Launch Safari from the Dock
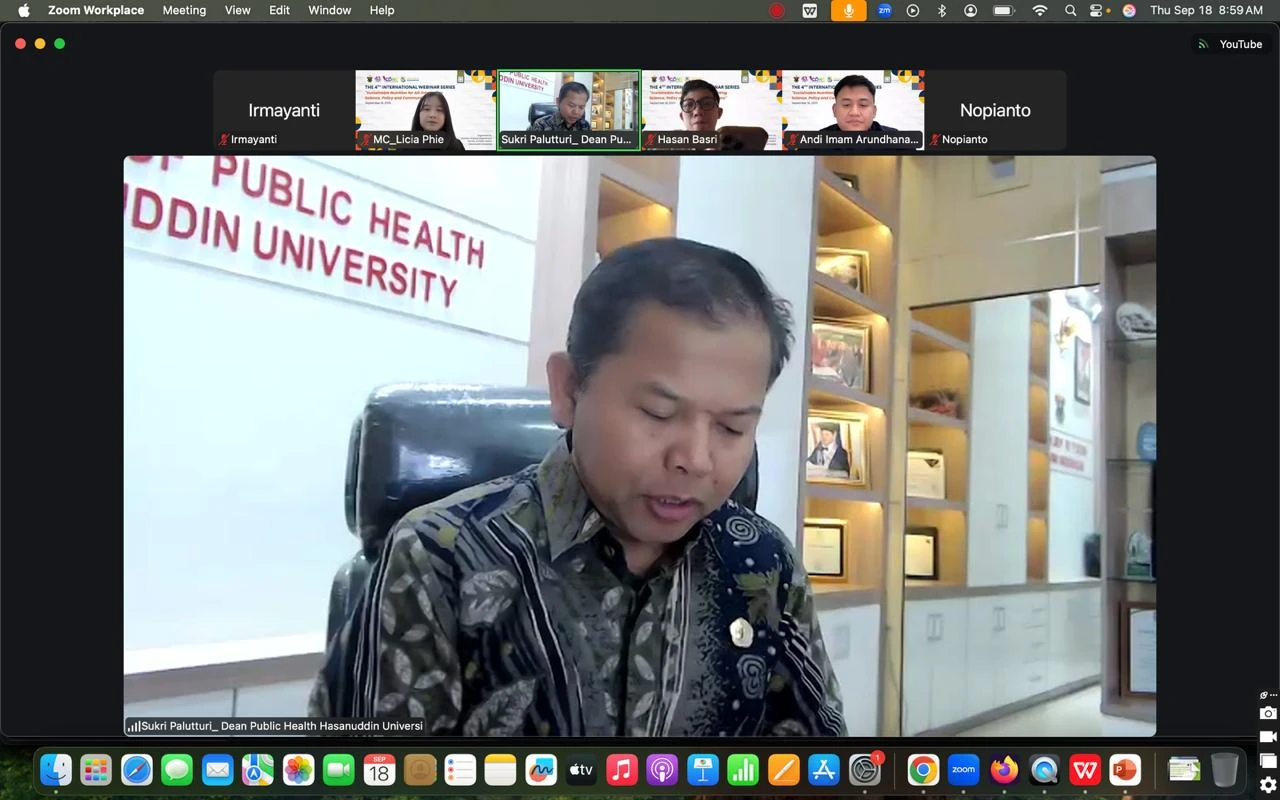This screenshot has height=800, width=1280. pos(137,770)
